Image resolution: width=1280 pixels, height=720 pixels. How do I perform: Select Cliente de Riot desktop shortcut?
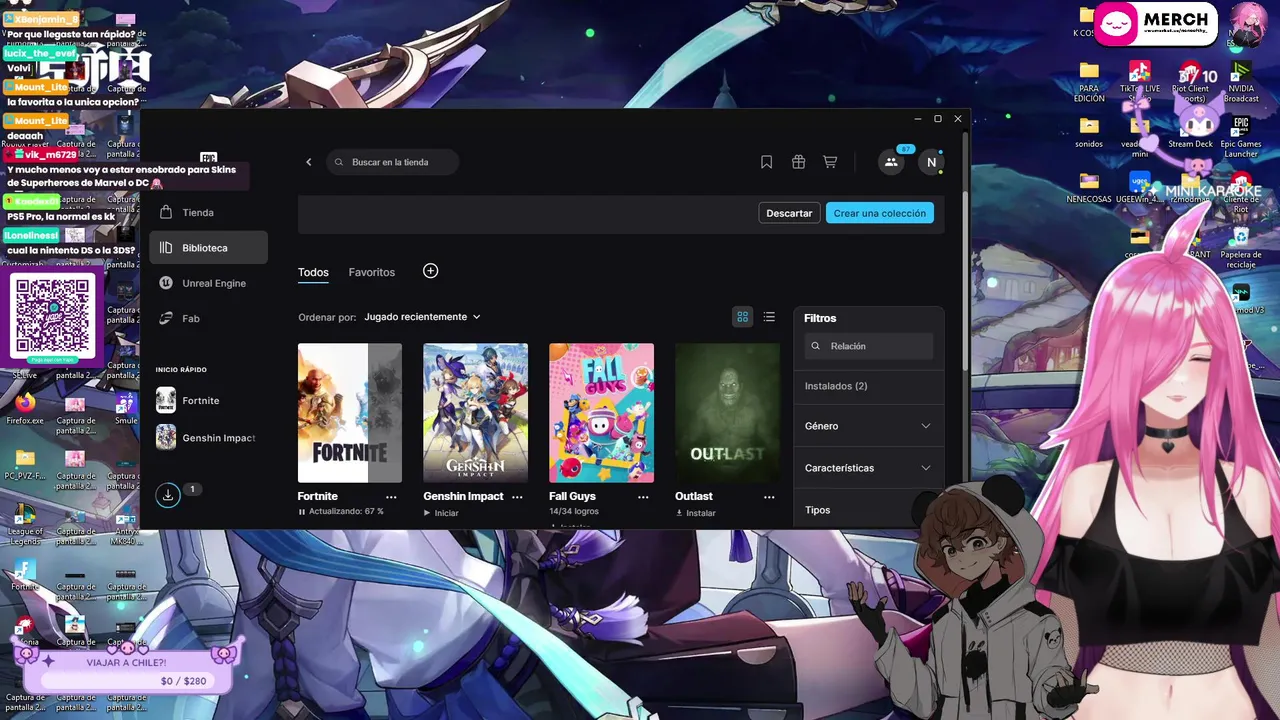(x=1241, y=192)
